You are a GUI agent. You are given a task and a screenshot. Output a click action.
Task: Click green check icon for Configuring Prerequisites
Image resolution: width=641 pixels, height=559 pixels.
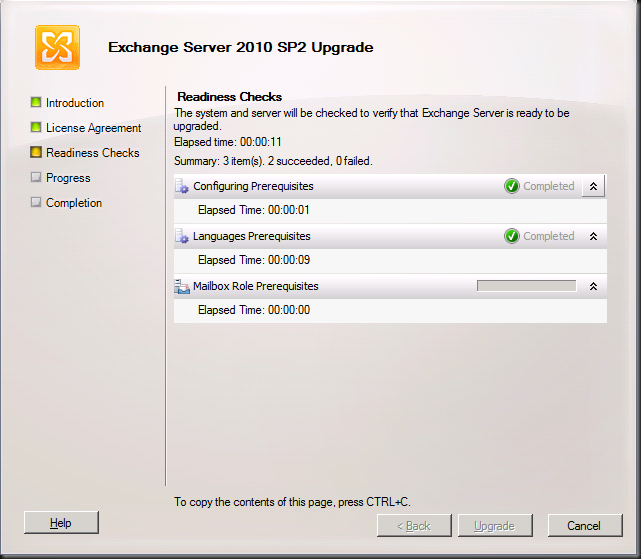[x=511, y=186]
